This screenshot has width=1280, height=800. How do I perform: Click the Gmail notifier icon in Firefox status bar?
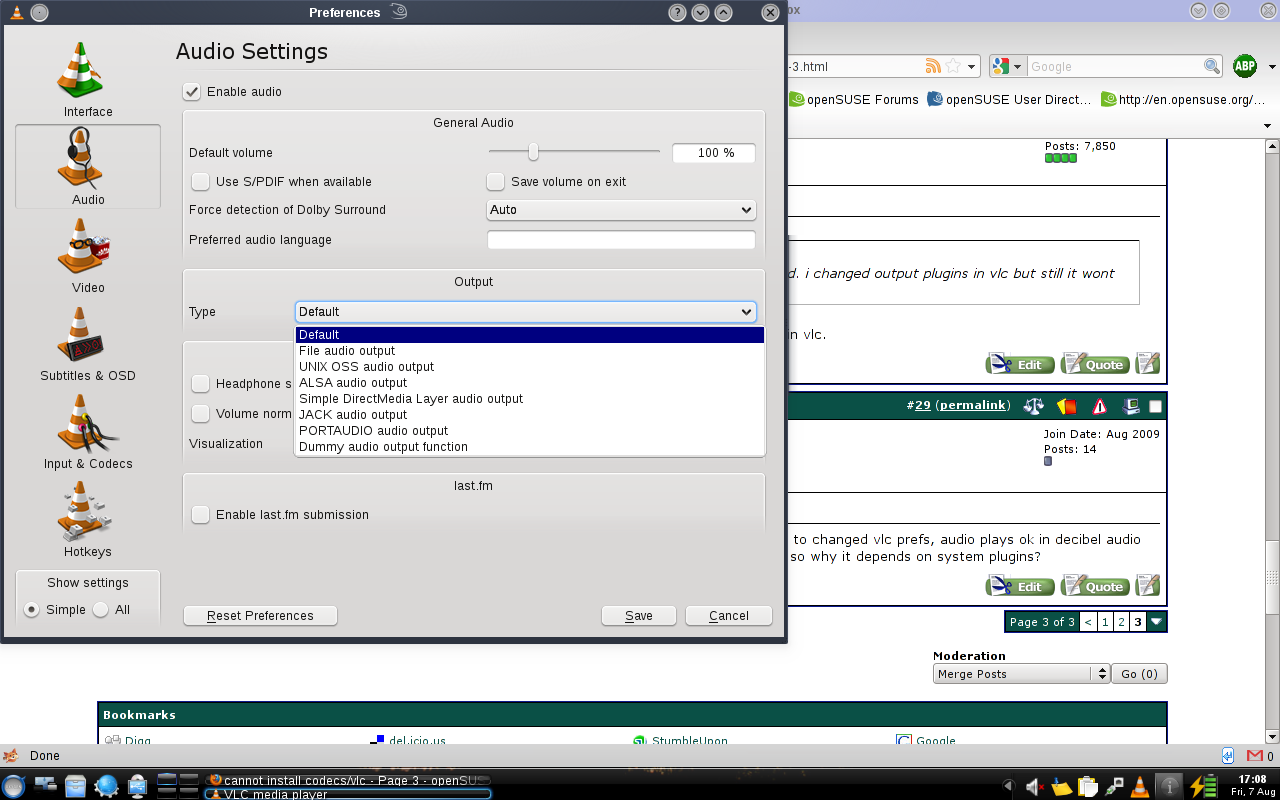pos(1254,756)
